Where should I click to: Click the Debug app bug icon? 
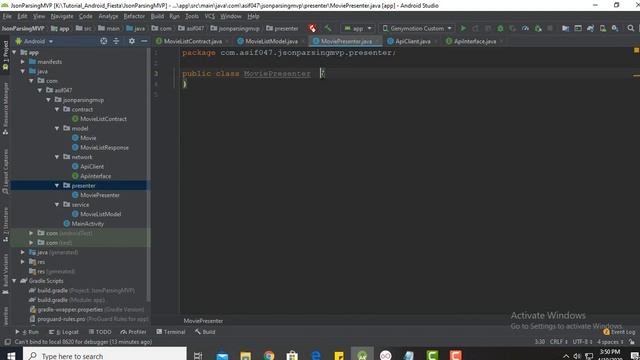500,28
